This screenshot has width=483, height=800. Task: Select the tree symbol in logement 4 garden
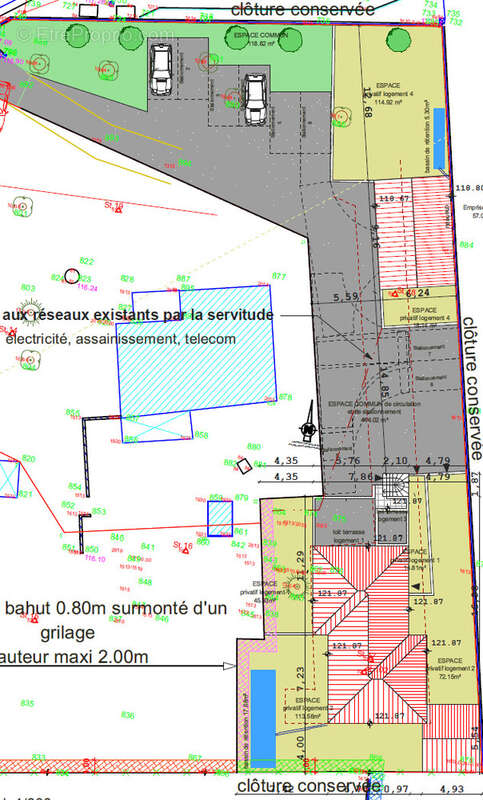(x=398, y=40)
